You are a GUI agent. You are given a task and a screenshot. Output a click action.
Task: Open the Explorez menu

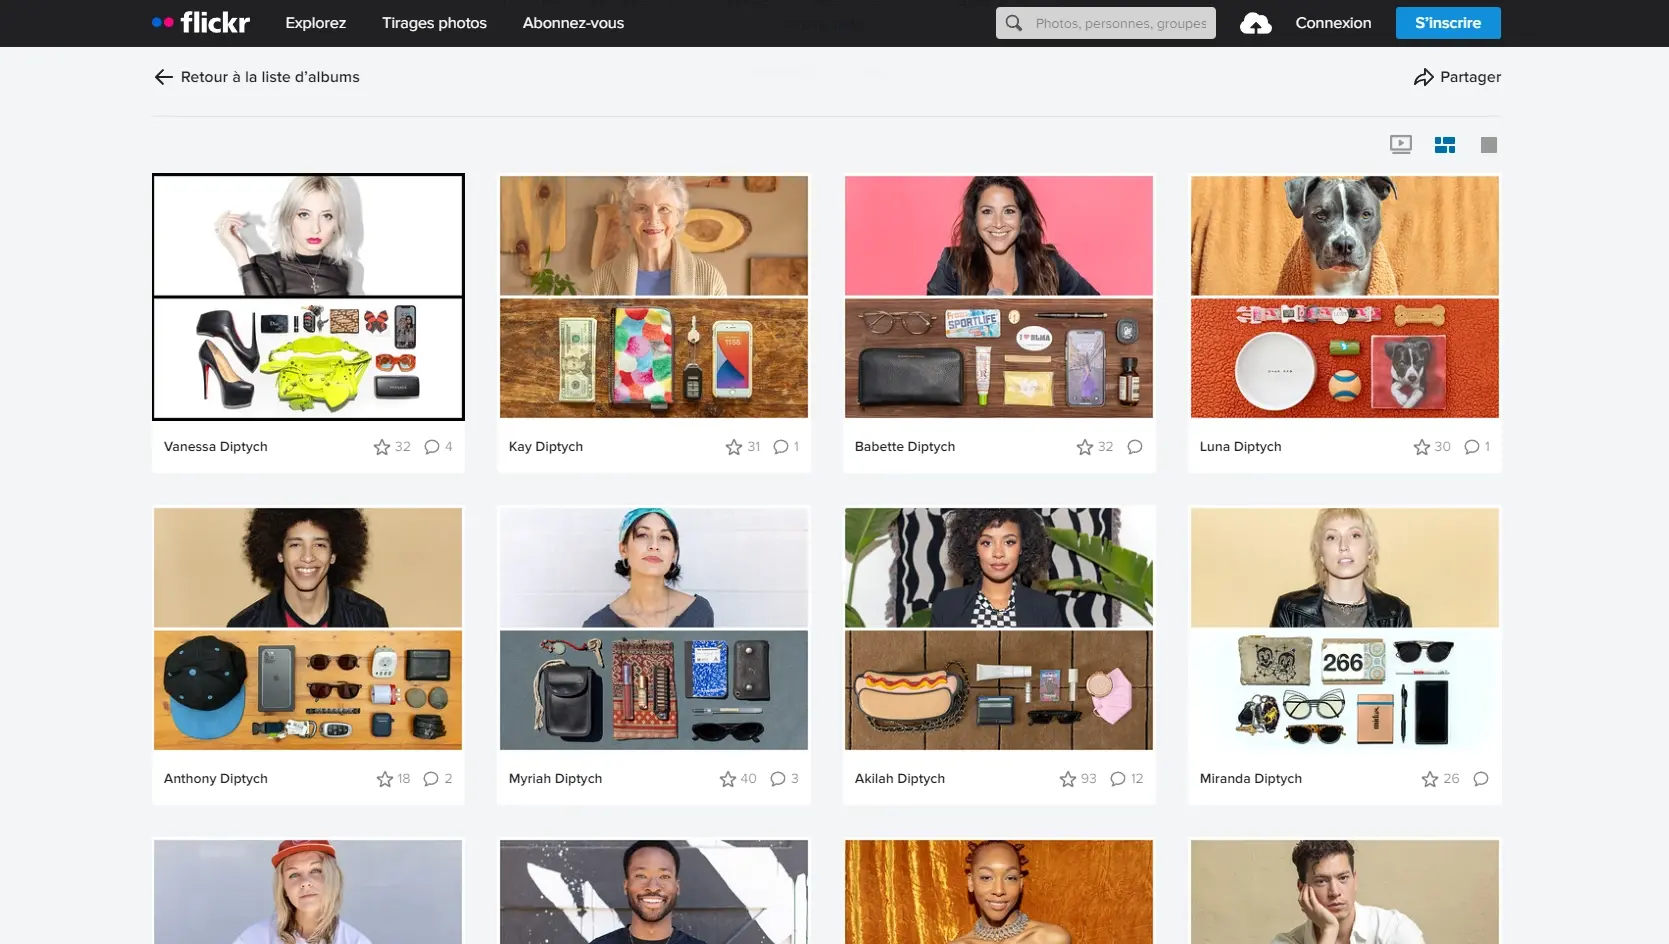pos(316,23)
